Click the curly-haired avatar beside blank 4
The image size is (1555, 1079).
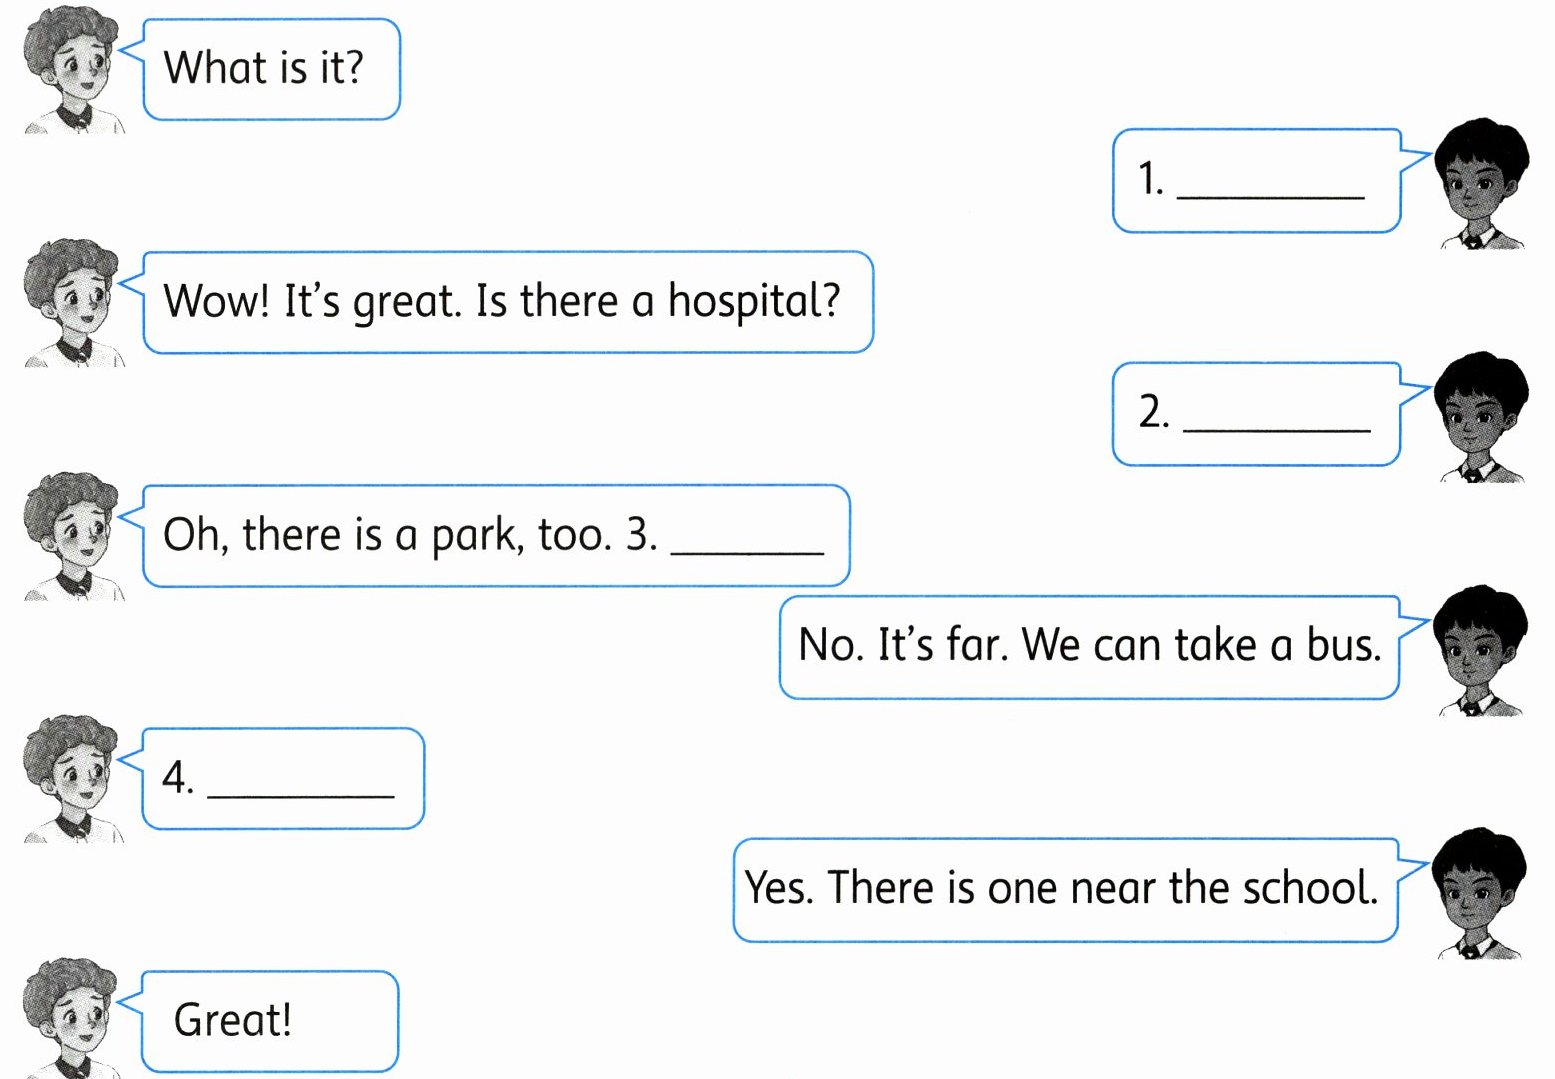72,778
